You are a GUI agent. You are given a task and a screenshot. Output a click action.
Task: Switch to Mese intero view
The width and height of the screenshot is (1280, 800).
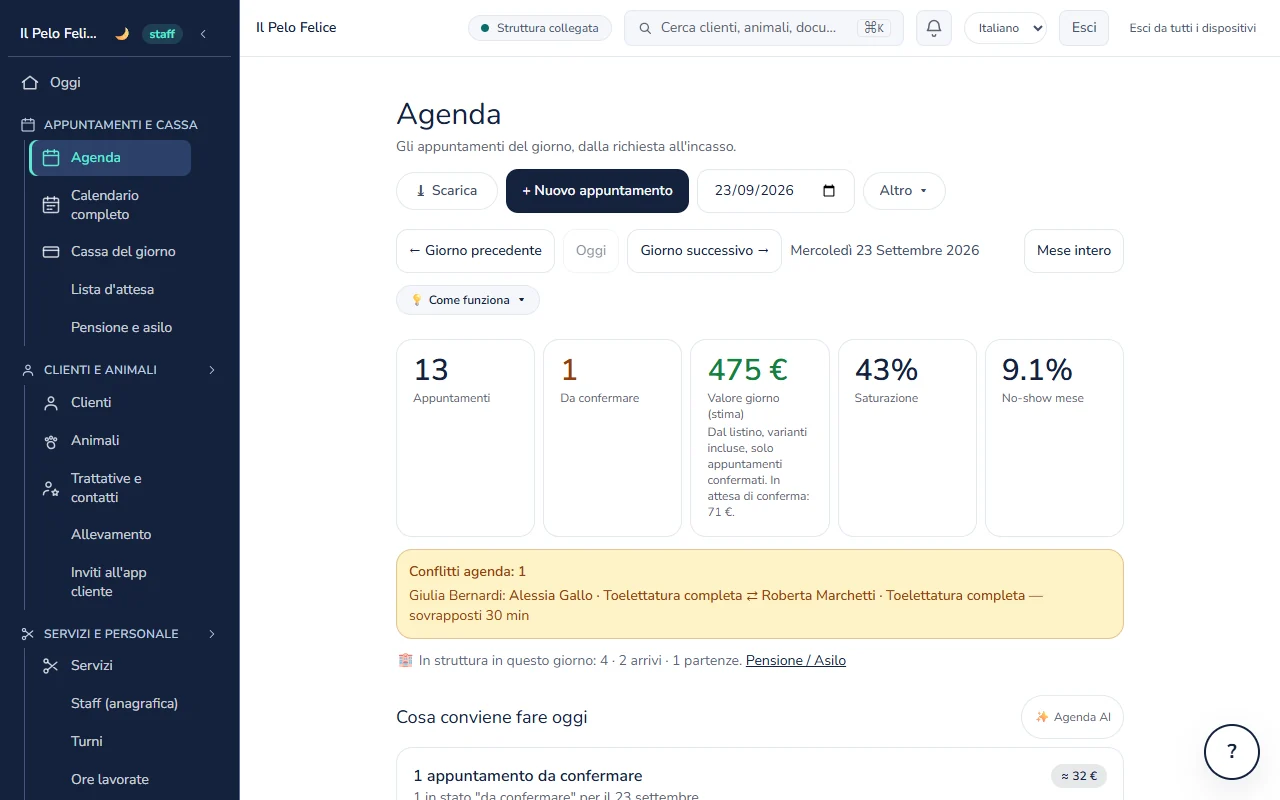(1074, 251)
